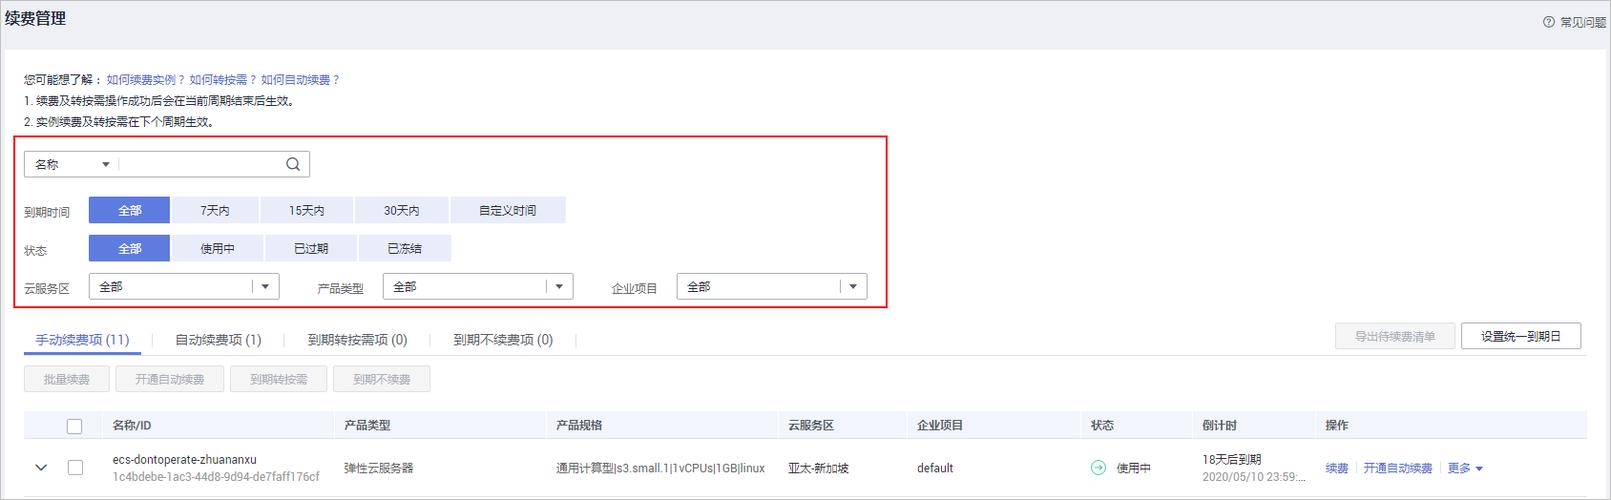This screenshot has height=500, width=1611.
Task: Select 全部 for 状态 filter
Action: tap(130, 248)
